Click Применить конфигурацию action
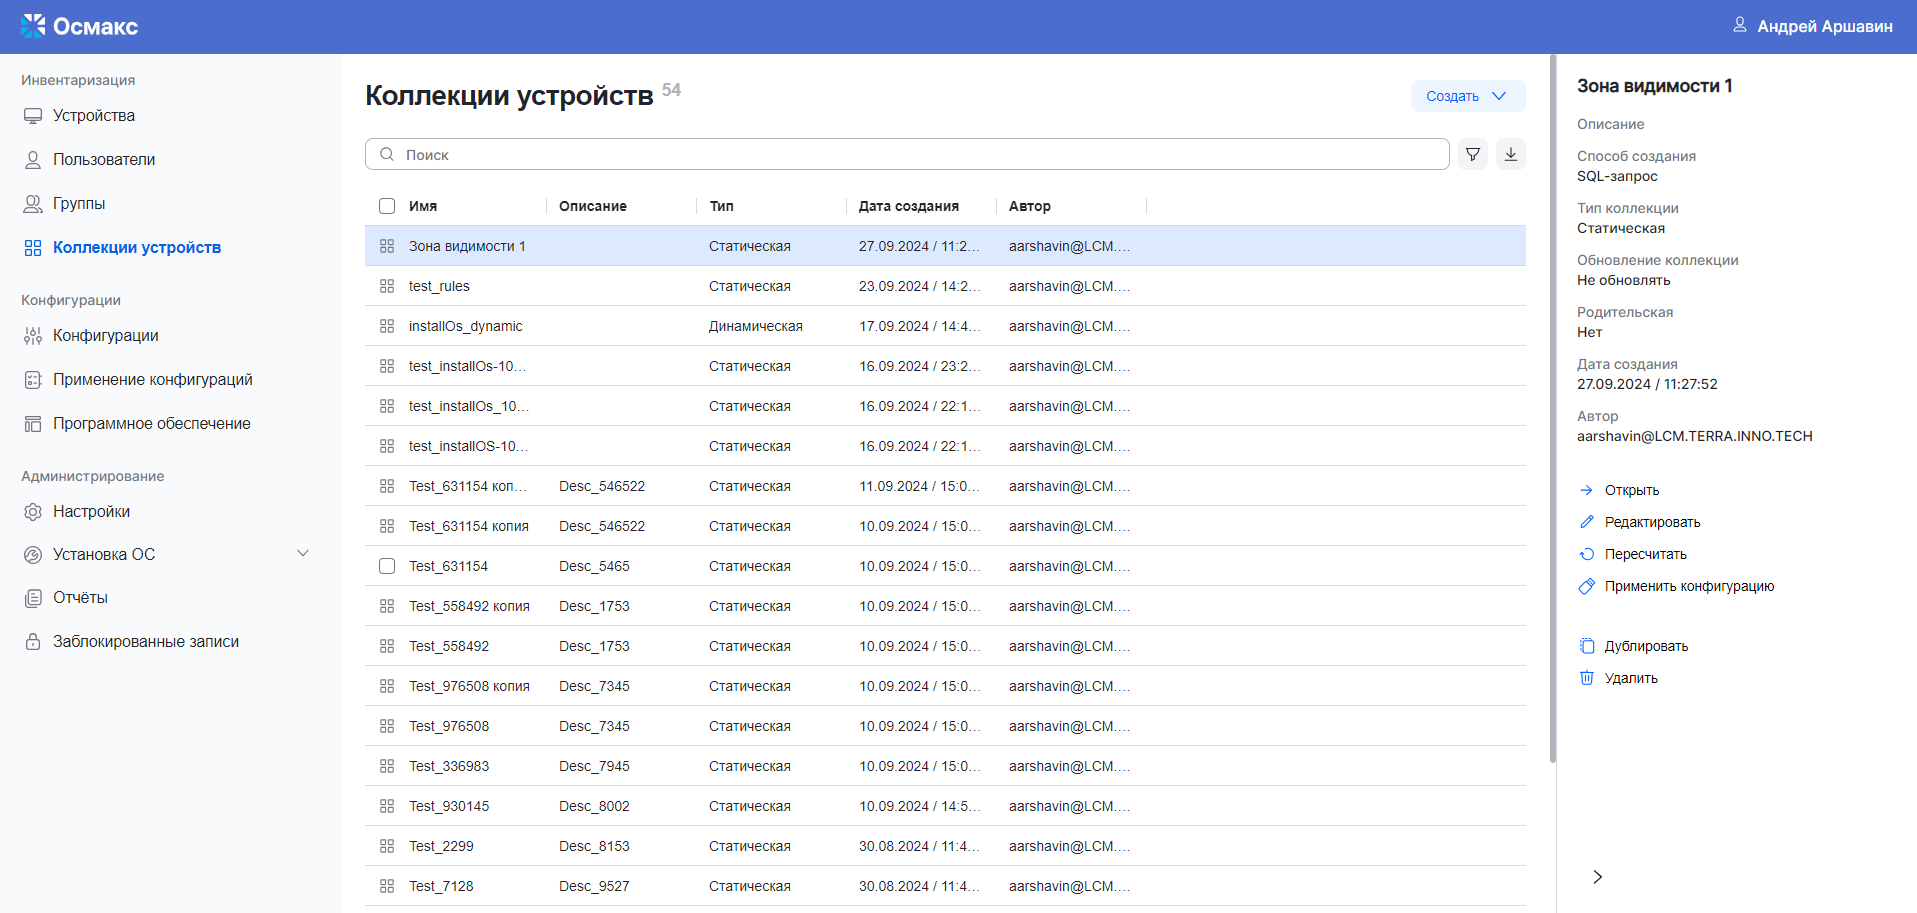Image resolution: width=1917 pixels, height=913 pixels. [x=1689, y=586]
